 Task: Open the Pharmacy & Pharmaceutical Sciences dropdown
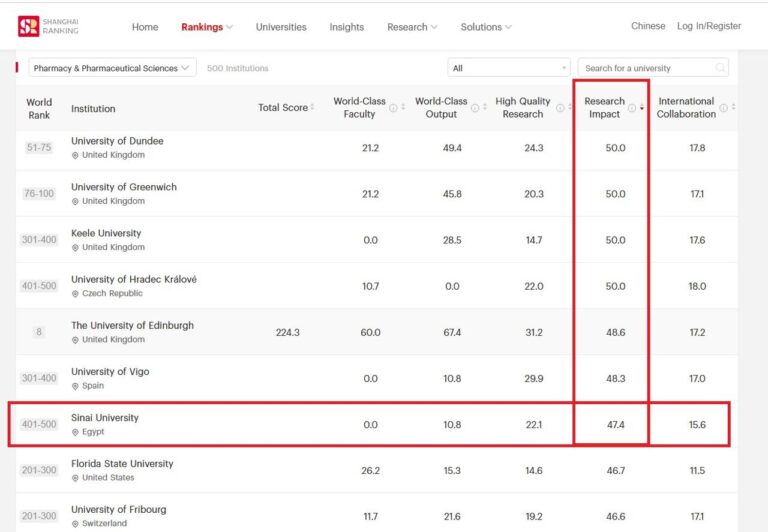tap(112, 68)
